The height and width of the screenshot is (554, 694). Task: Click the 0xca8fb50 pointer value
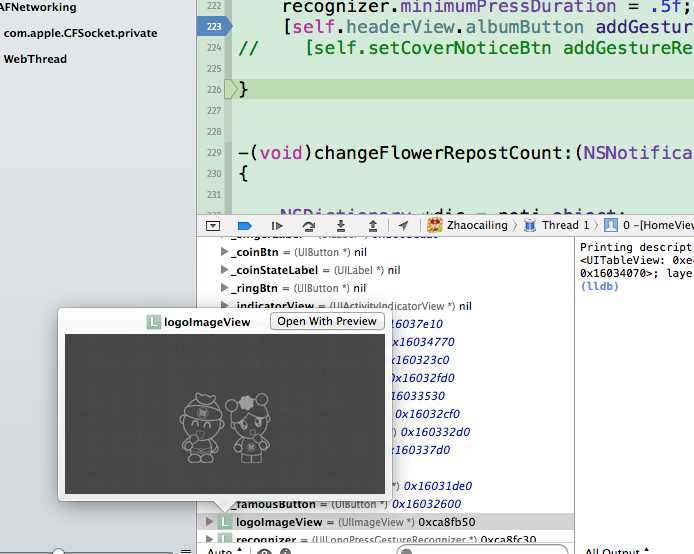[447, 522]
